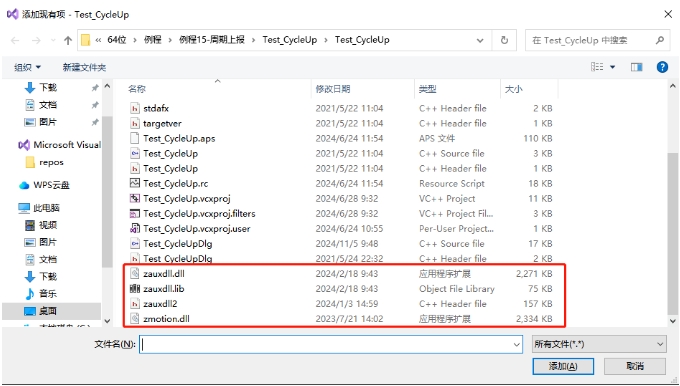This screenshot has width=680, height=386.
Task: Select Test_CycleUp.vcxproj.user file icon
Action: click(135, 228)
